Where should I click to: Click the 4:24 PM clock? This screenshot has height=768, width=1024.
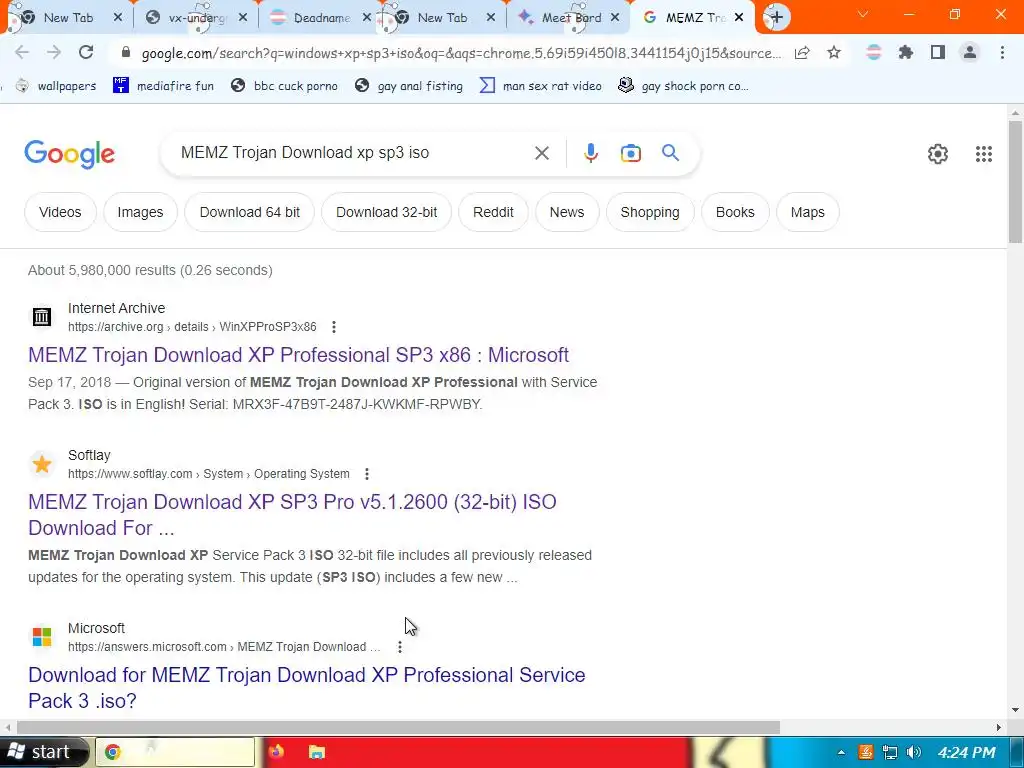tap(966, 752)
